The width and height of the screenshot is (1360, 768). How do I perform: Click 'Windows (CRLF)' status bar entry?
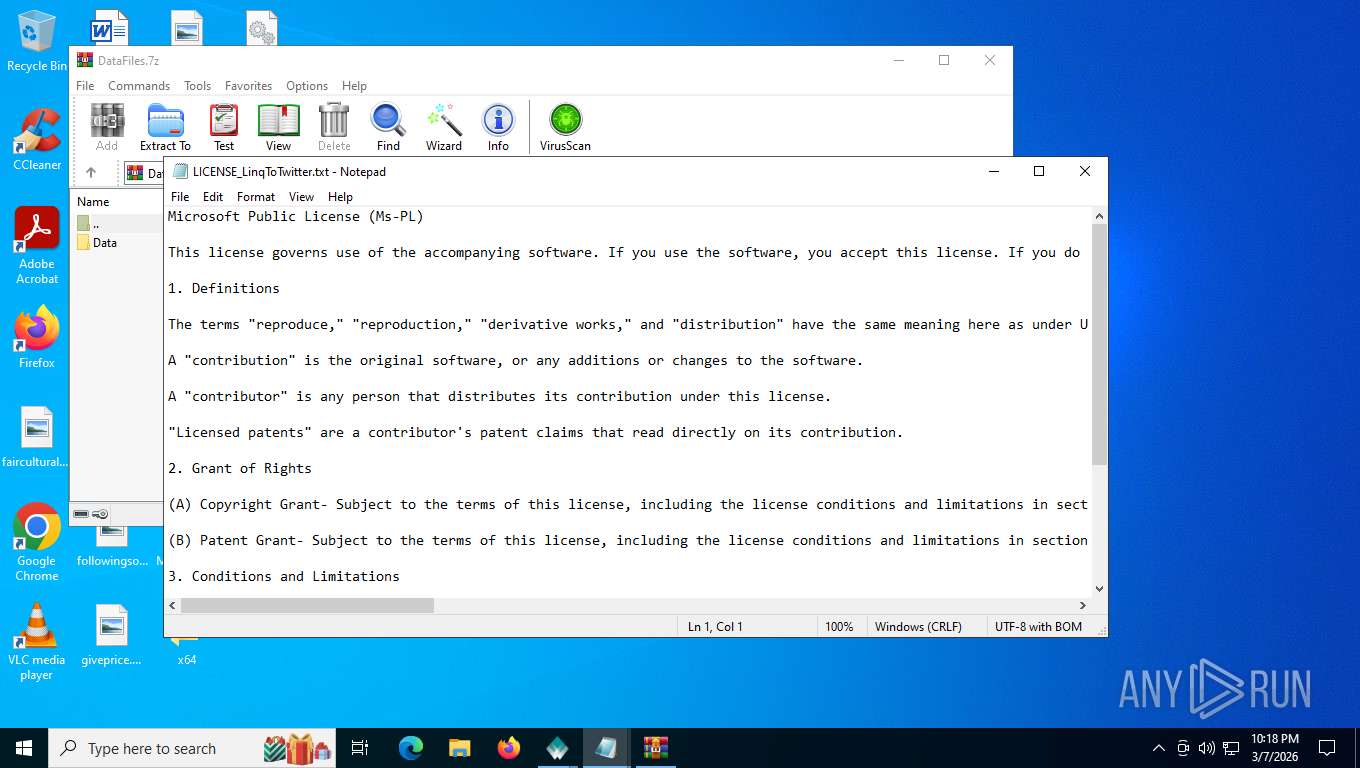(x=918, y=627)
